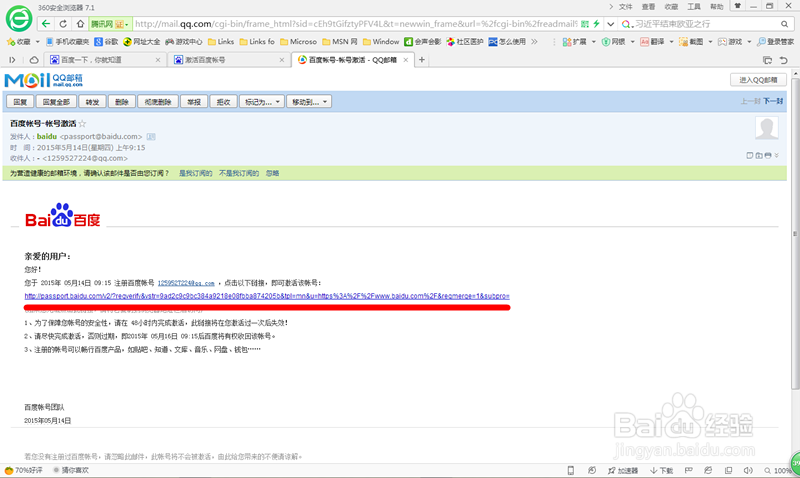The image size is (800, 478).
Task: Click inside the address bar URL field
Action: pyautogui.click(x=356, y=24)
